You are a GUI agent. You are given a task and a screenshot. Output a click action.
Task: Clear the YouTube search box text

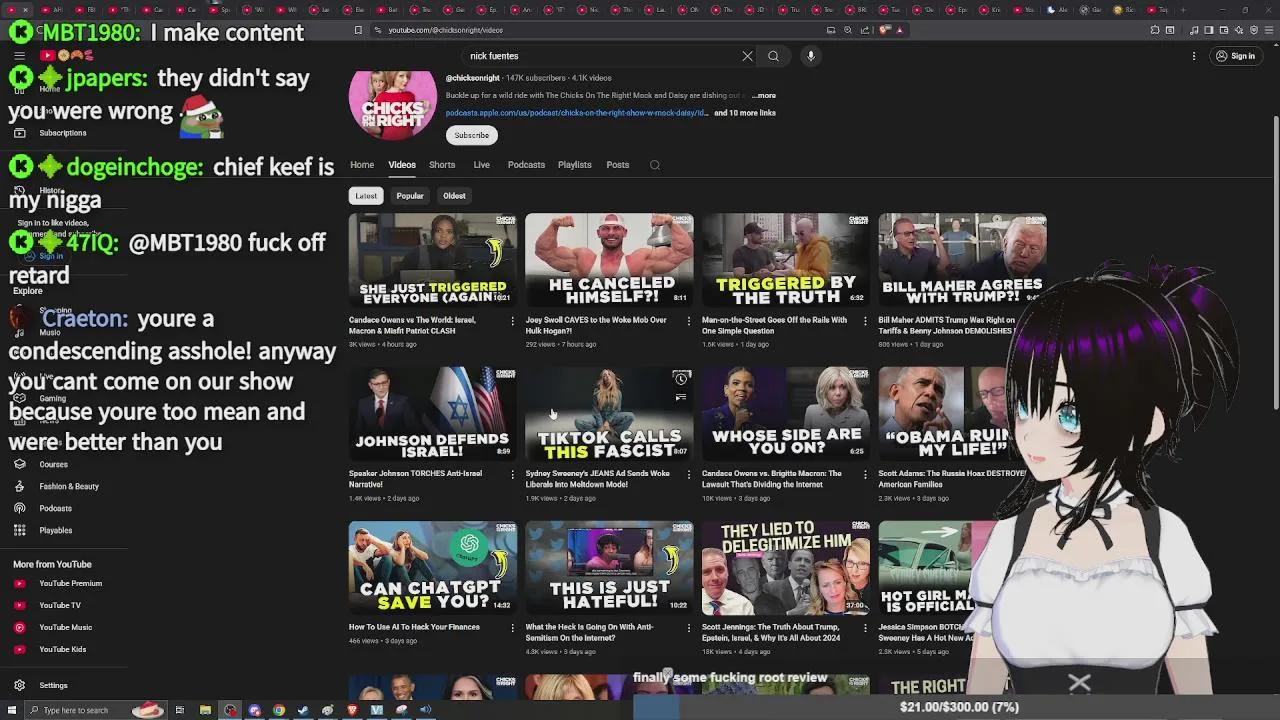click(747, 56)
